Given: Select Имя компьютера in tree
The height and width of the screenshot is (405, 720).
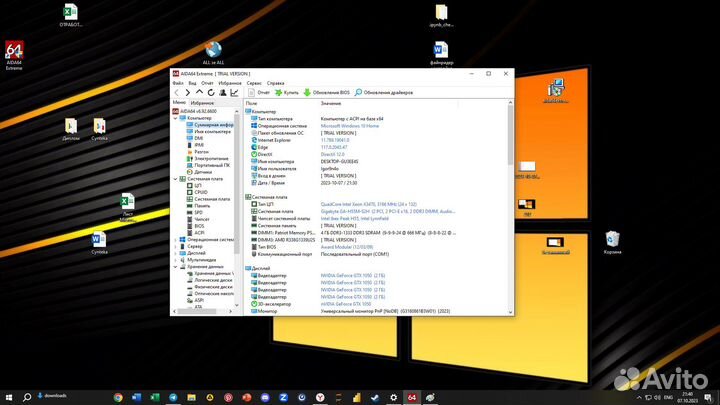Looking at the screenshot, I should click(x=208, y=132).
